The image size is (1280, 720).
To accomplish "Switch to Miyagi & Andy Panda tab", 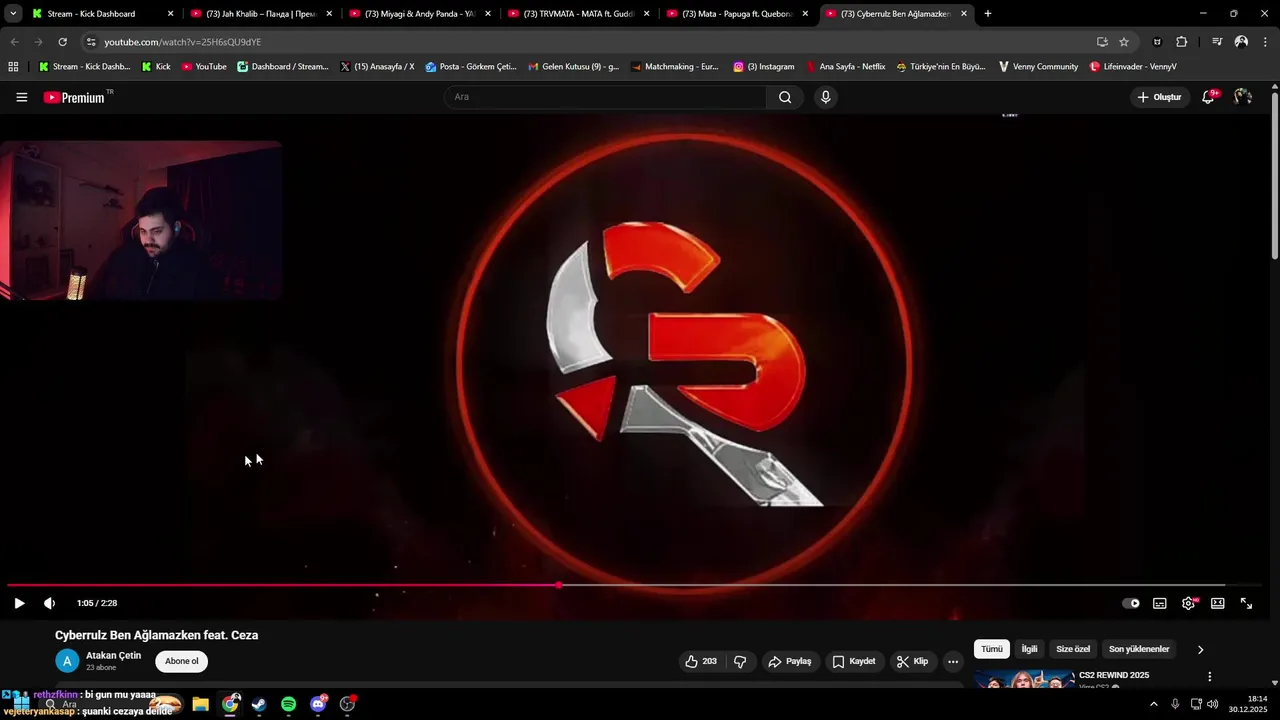I will pyautogui.click(x=420, y=14).
